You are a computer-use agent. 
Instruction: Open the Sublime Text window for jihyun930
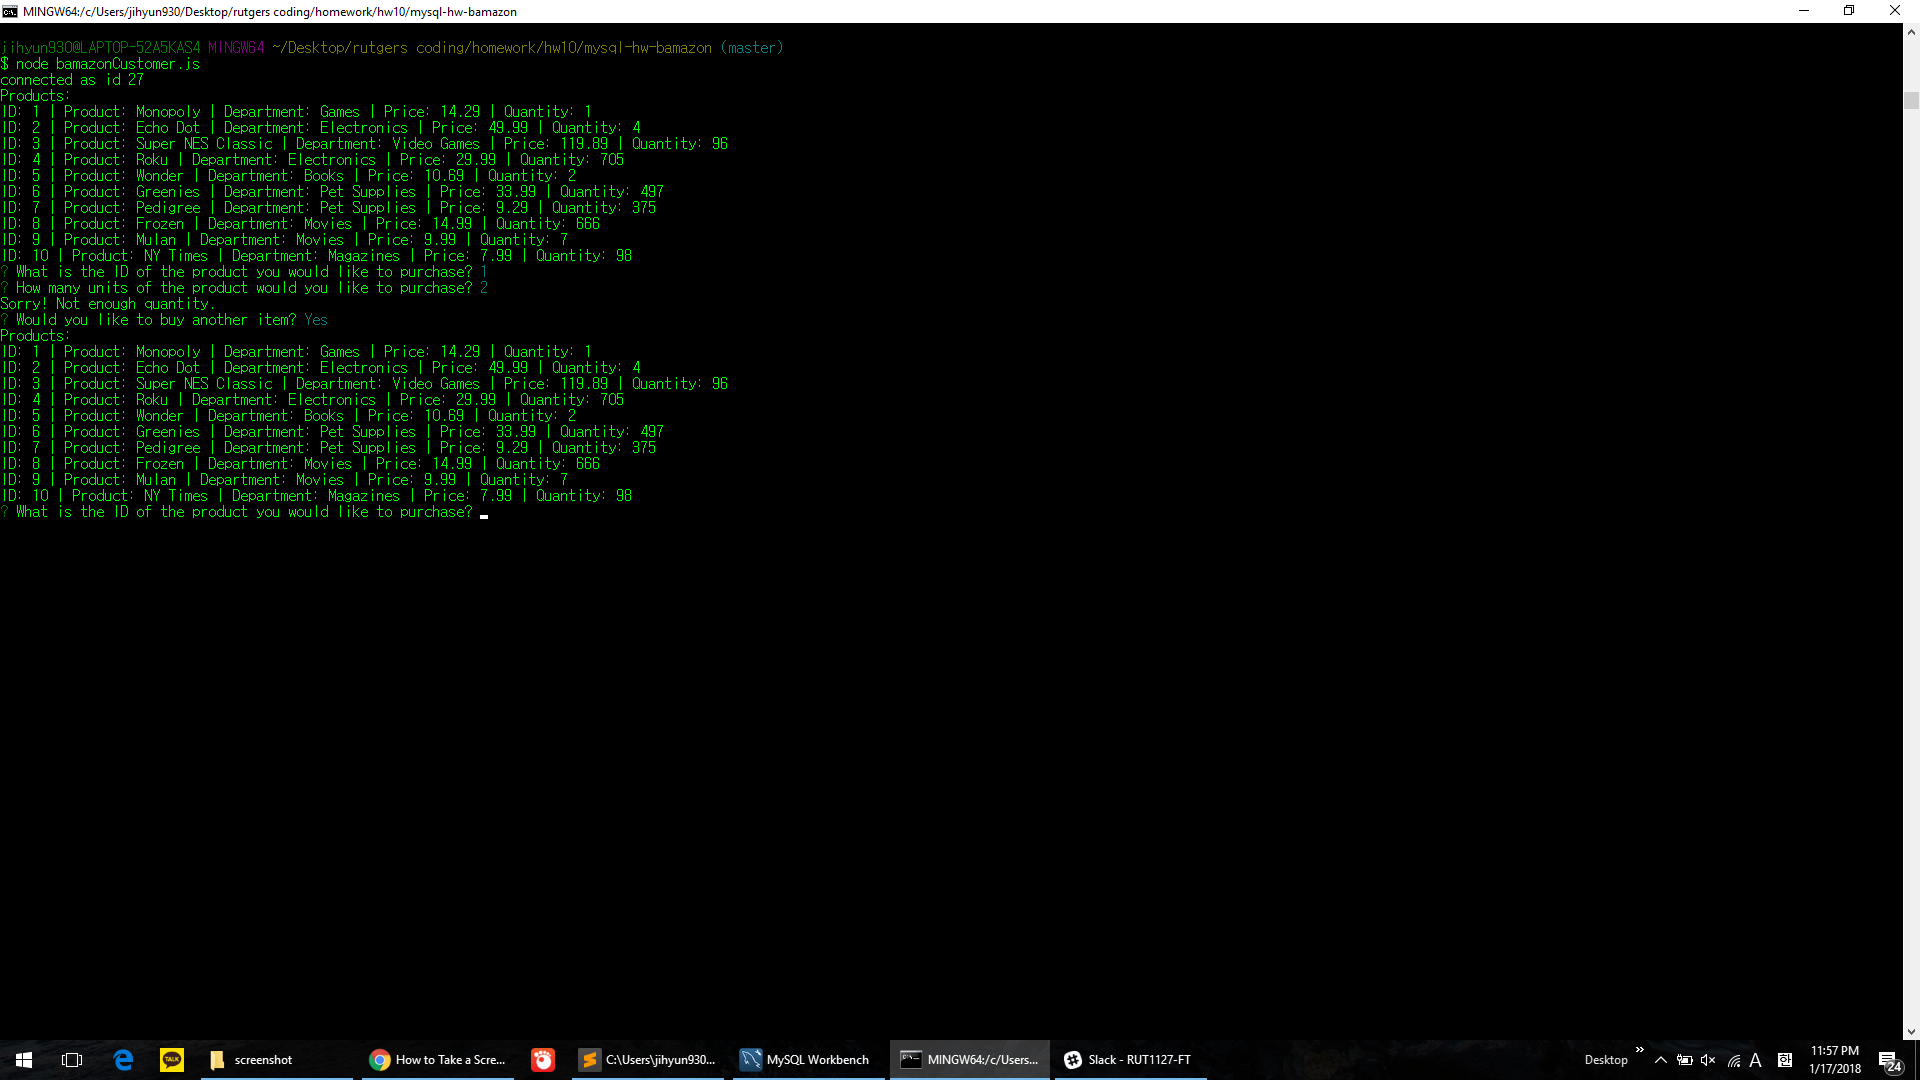click(648, 1060)
